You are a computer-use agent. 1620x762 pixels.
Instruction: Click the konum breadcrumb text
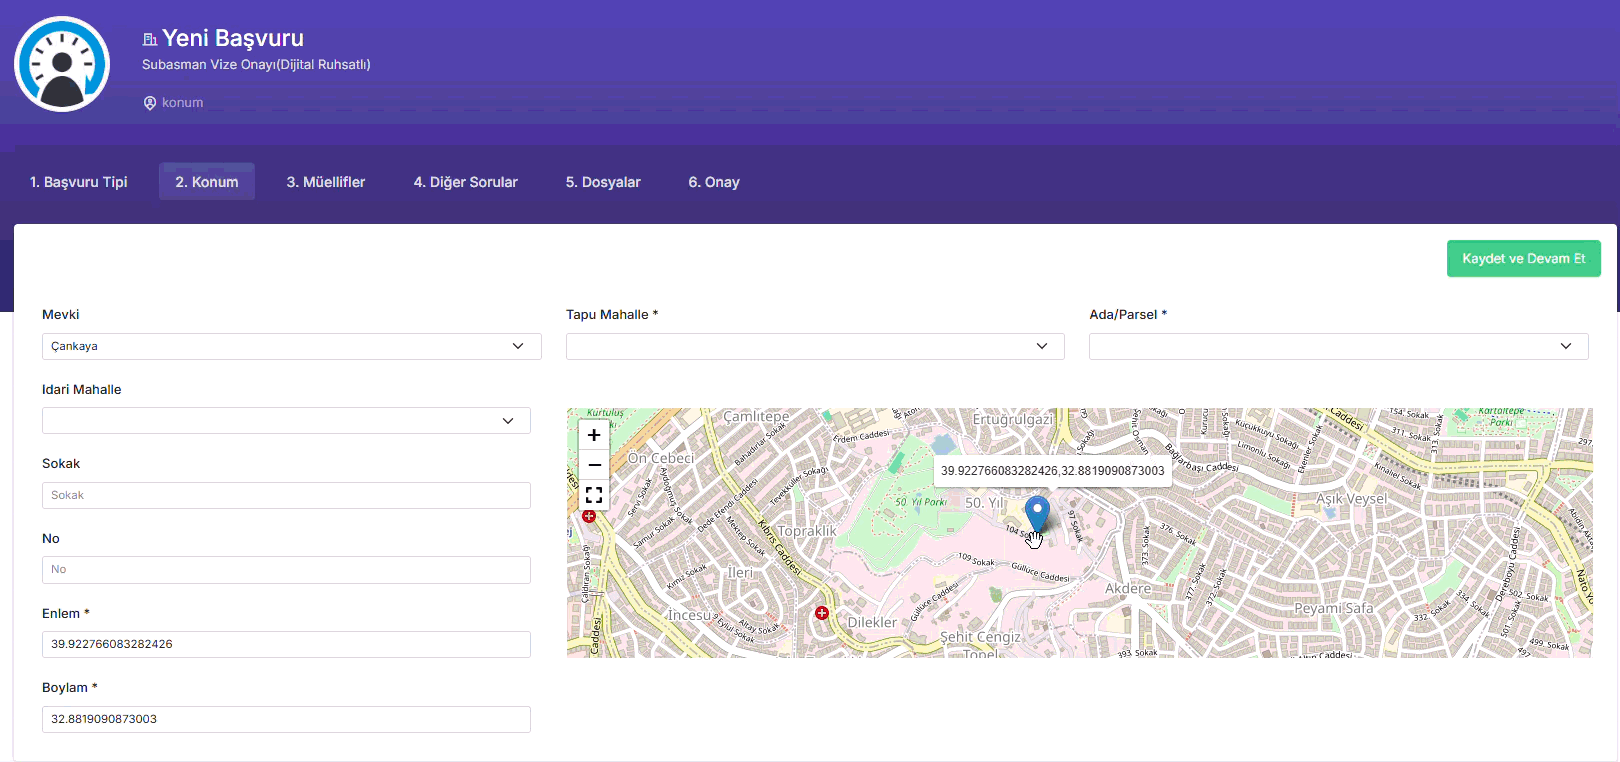[x=183, y=103]
